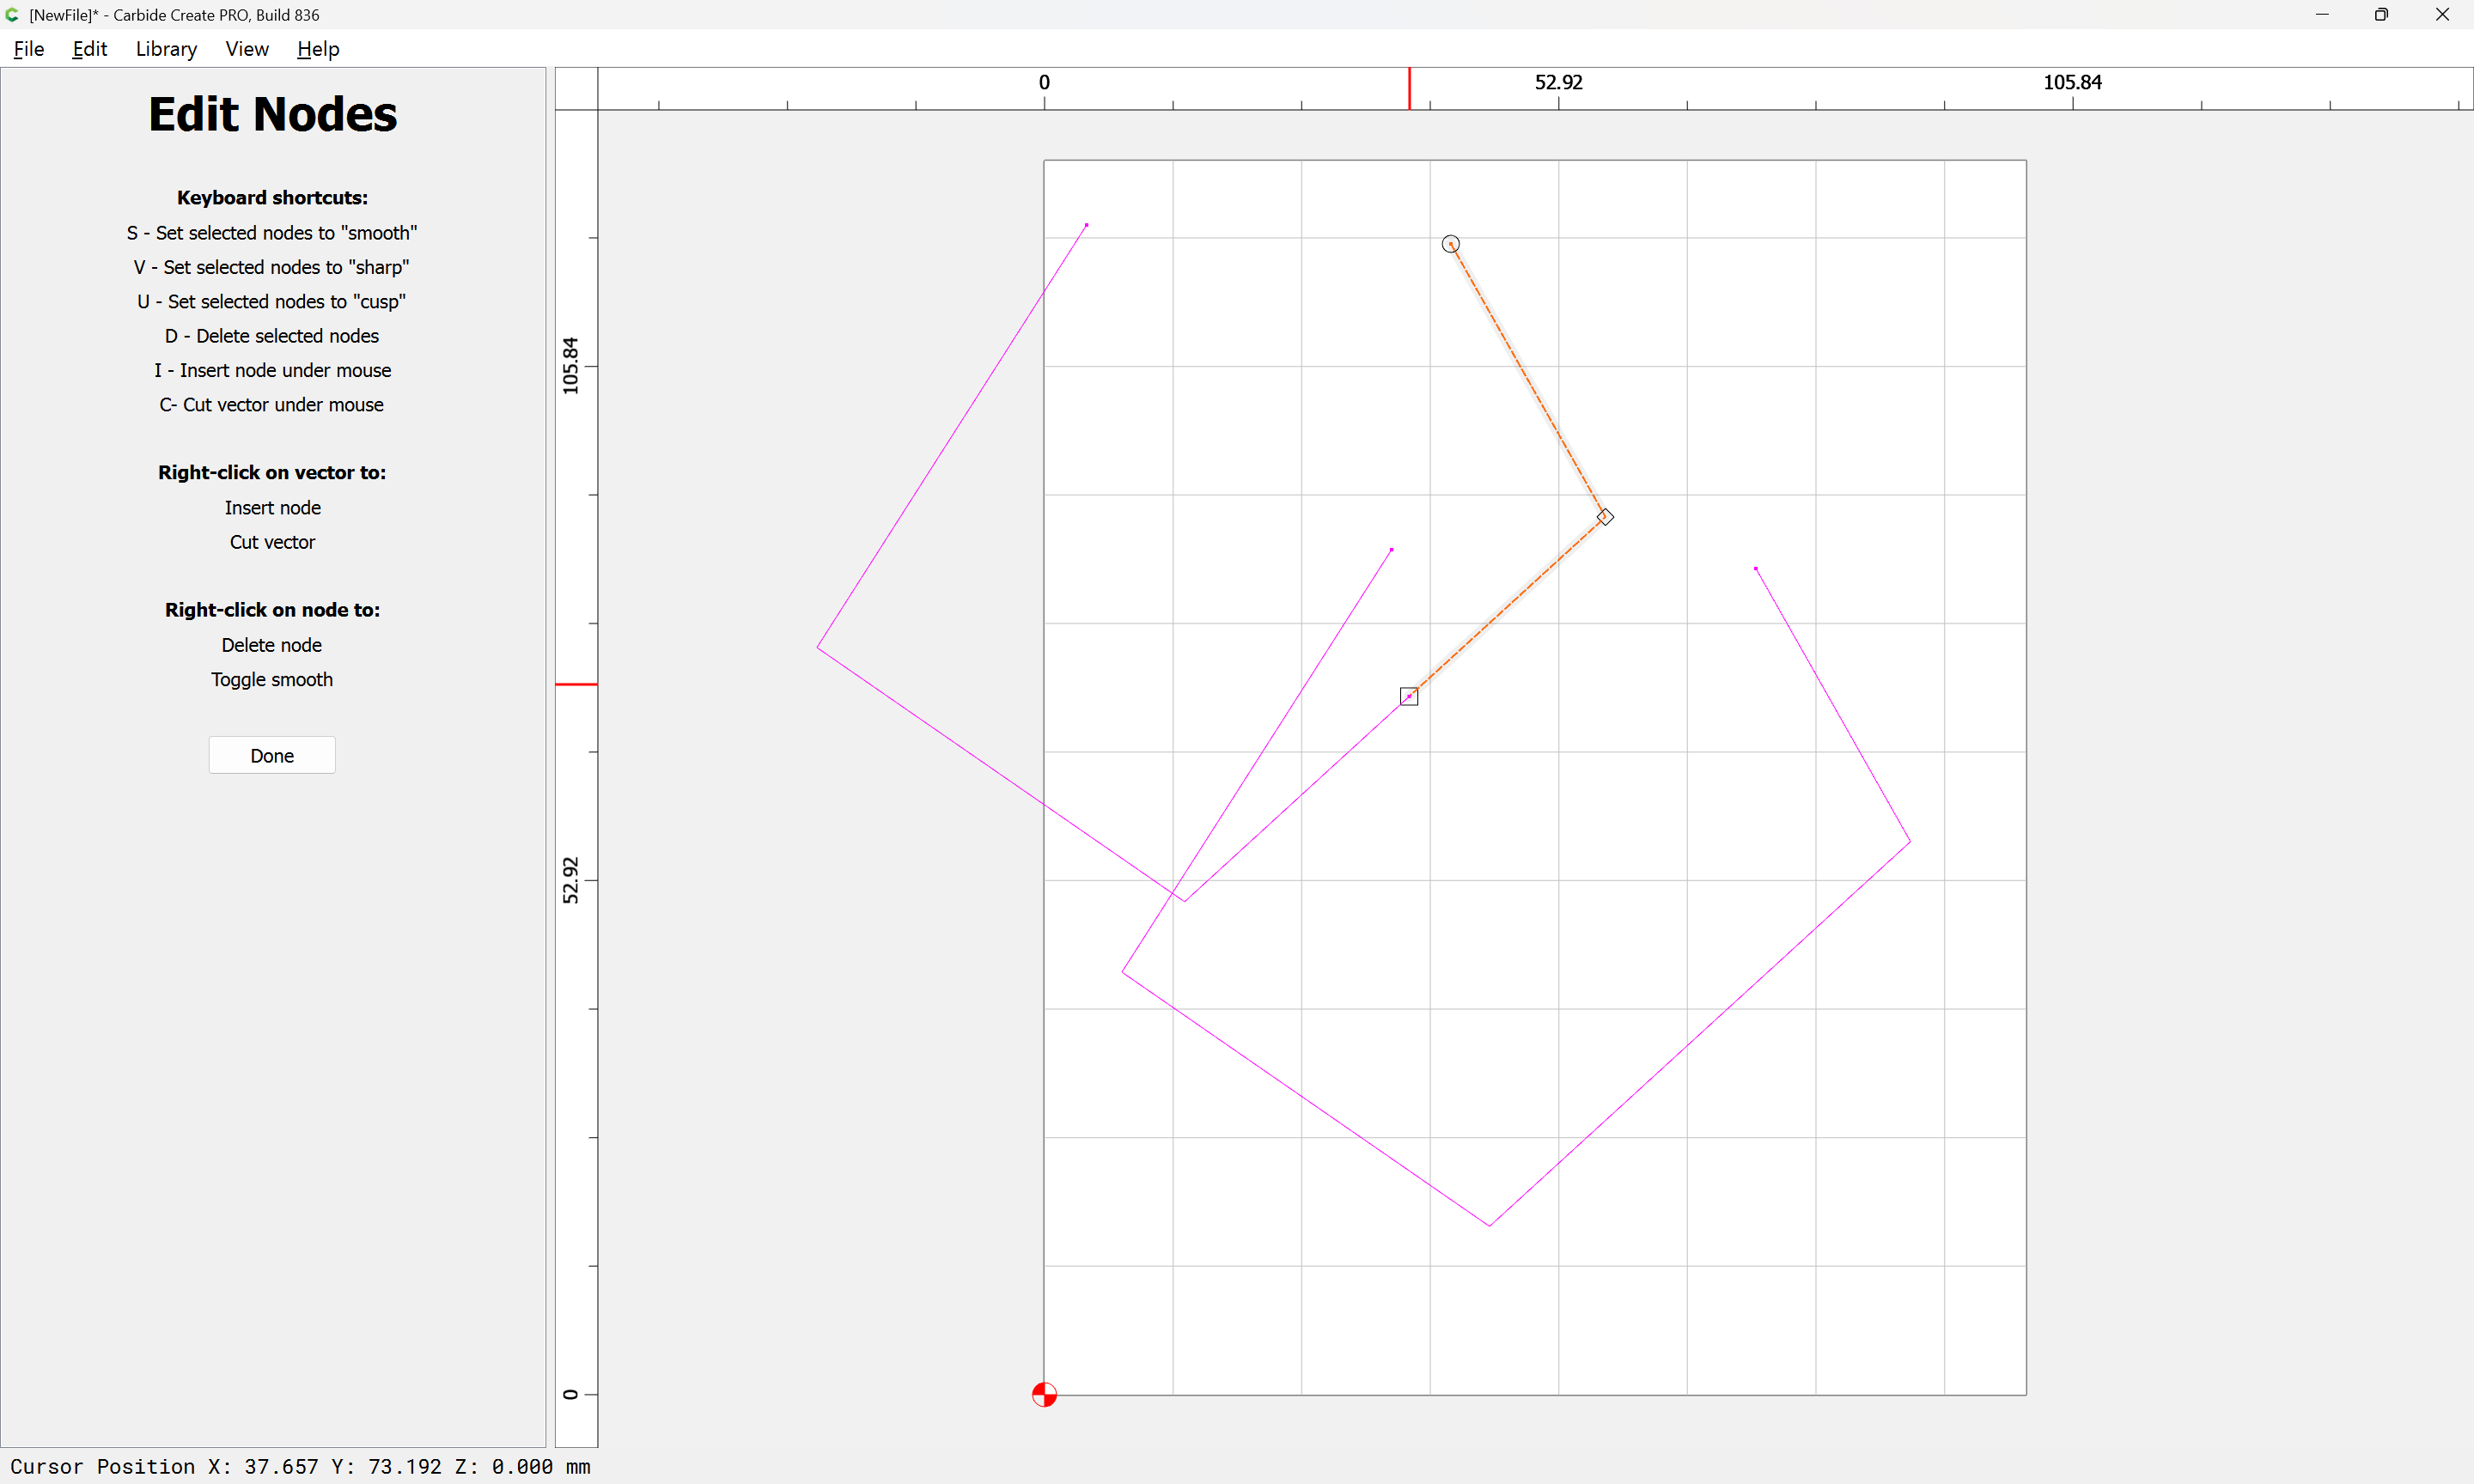Click the red marker on vertical ruler
Image resolution: width=2474 pixels, height=1484 pixels.
(x=576, y=684)
